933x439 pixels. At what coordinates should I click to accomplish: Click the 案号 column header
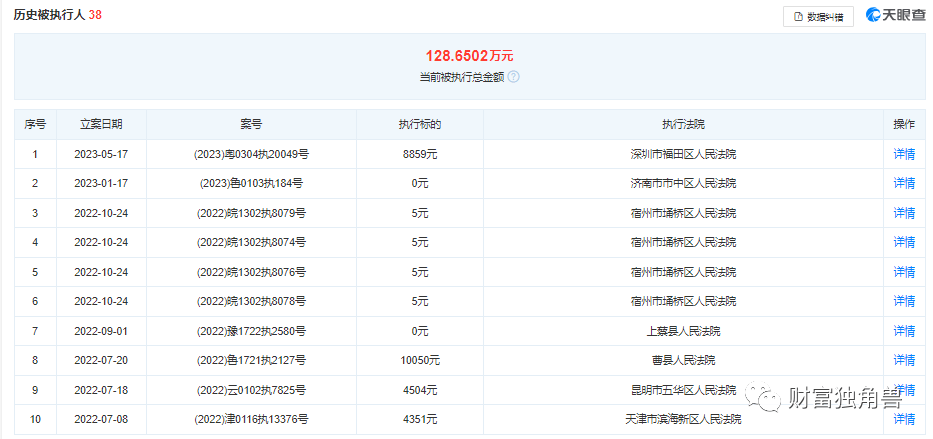click(251, 125)
